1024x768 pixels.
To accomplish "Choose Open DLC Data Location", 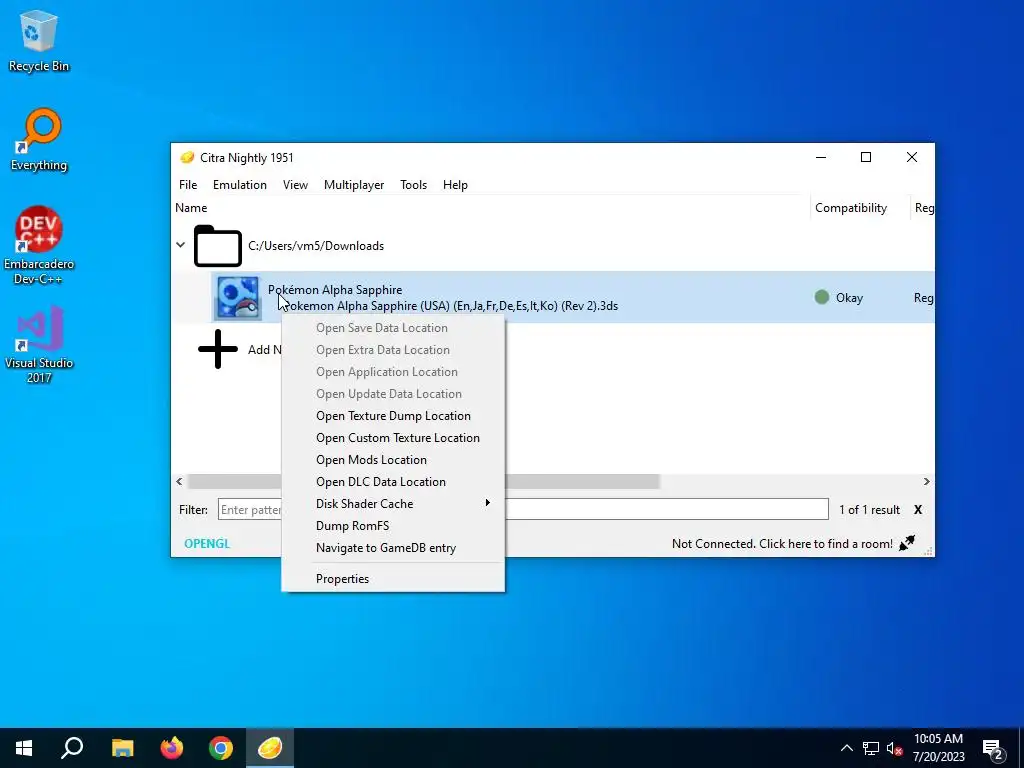I will (392, 482).
